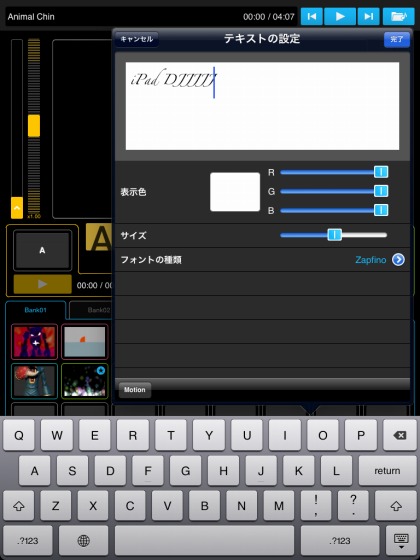
Task: Skip to previous track button
Action: (311, 16)
